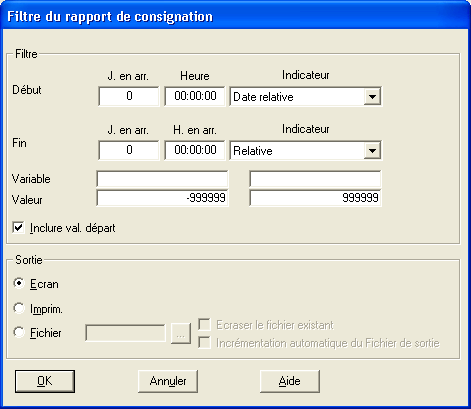Screen dimensions: 471x409
Task: Click the Valeur field showing -999999
Action: [162, 198]
